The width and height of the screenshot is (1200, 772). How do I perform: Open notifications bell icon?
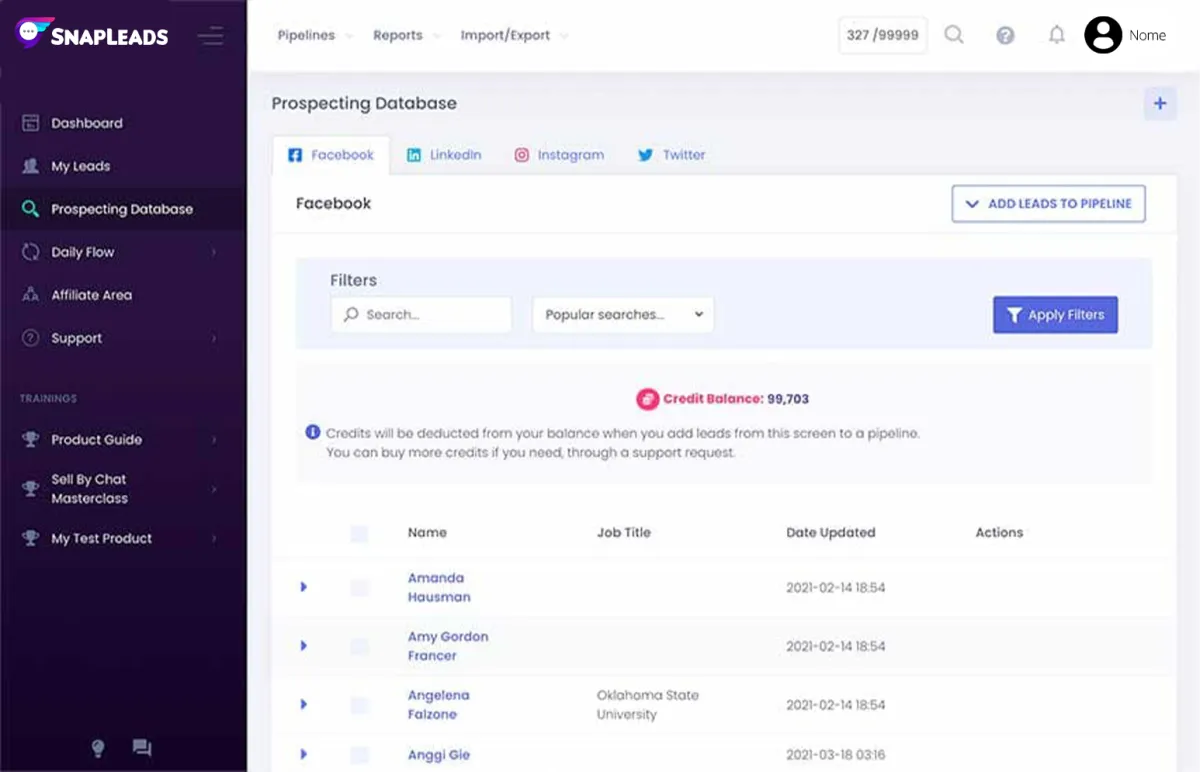pyautogui.click(x=1057, y=35)
